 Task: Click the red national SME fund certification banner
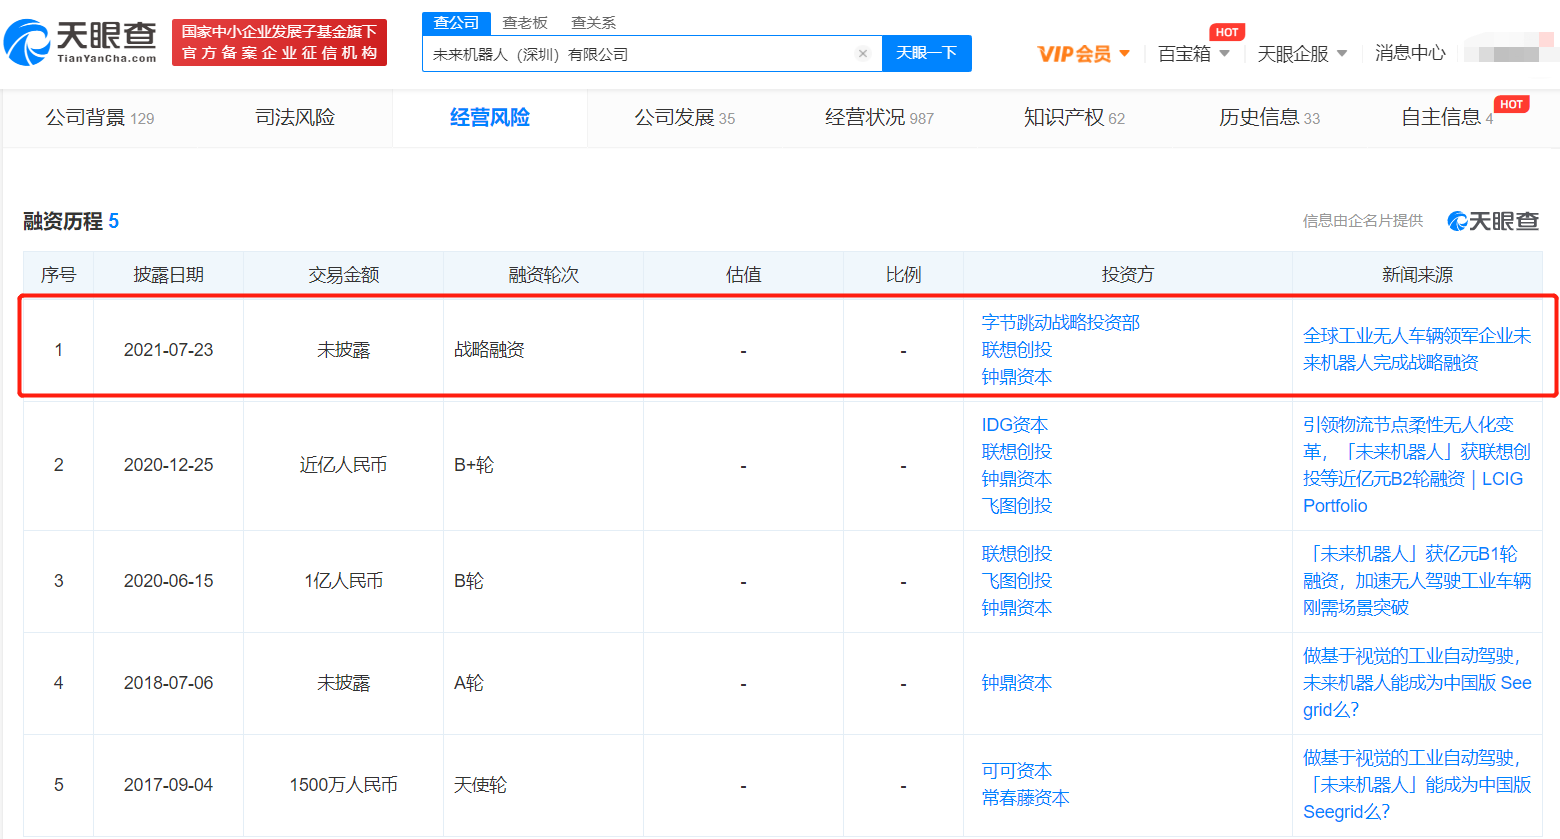coord(279,43)
